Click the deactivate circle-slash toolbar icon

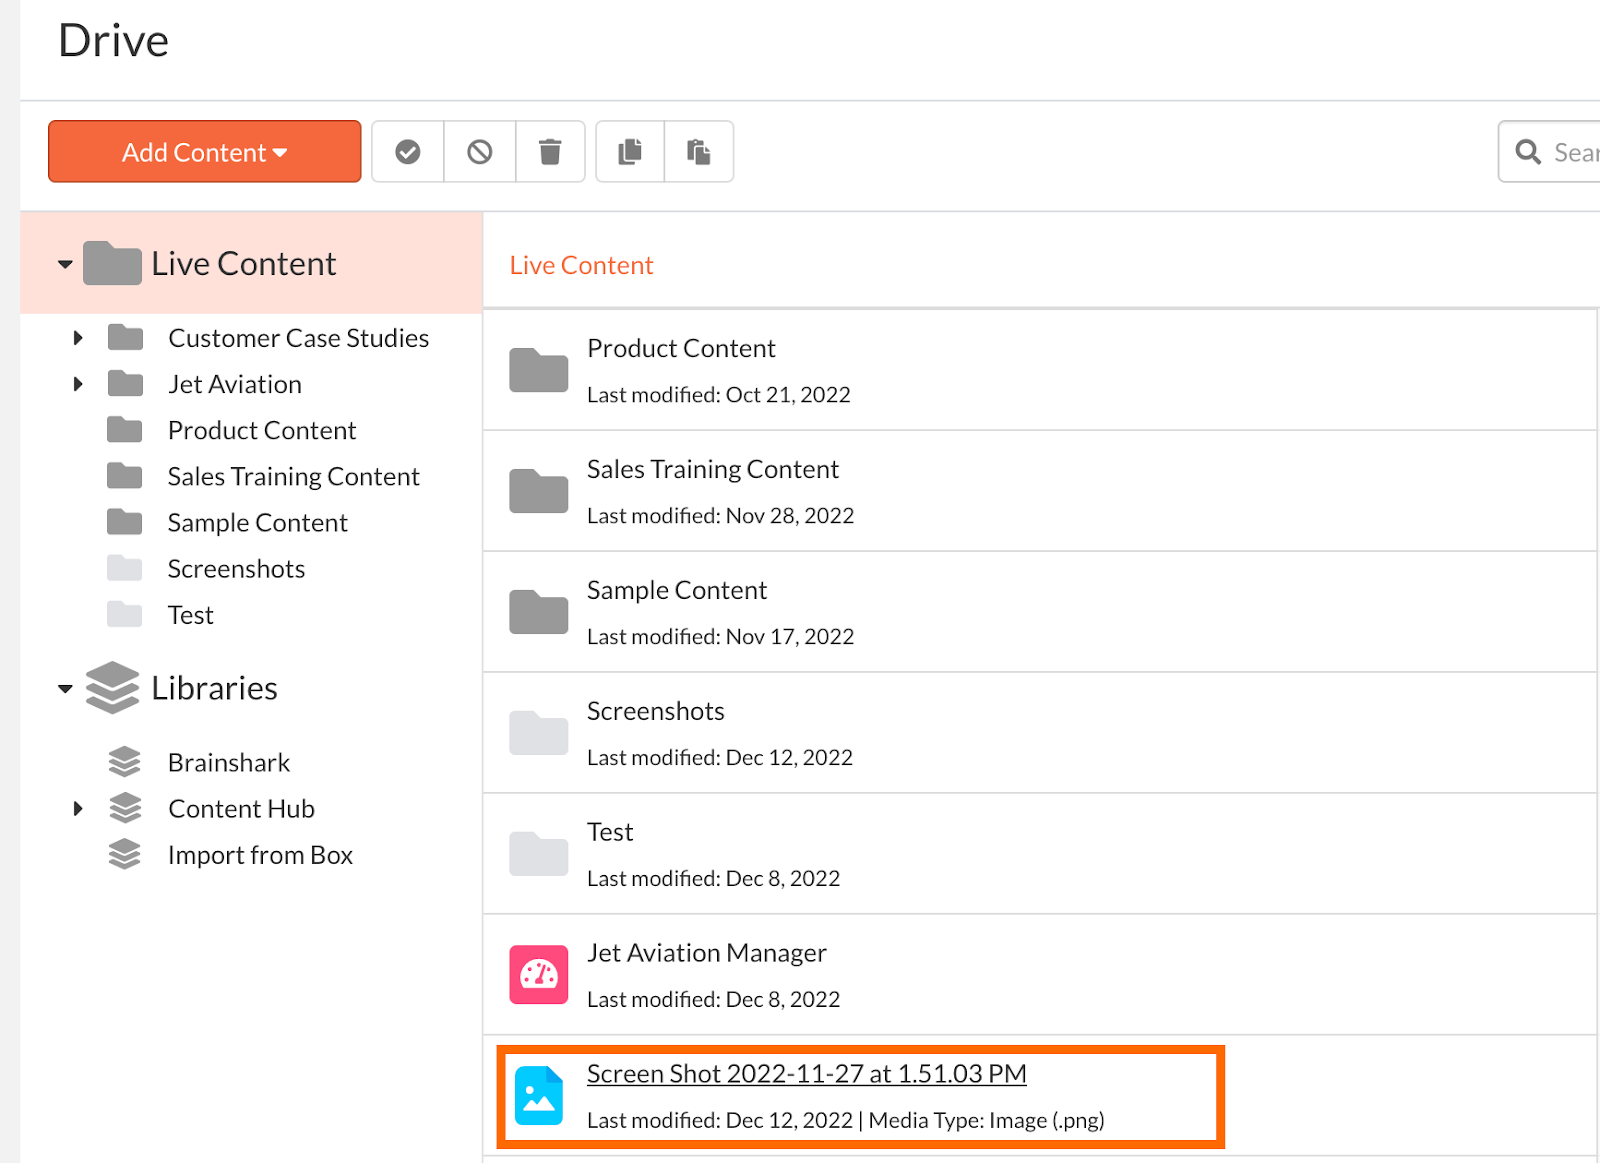480,152
